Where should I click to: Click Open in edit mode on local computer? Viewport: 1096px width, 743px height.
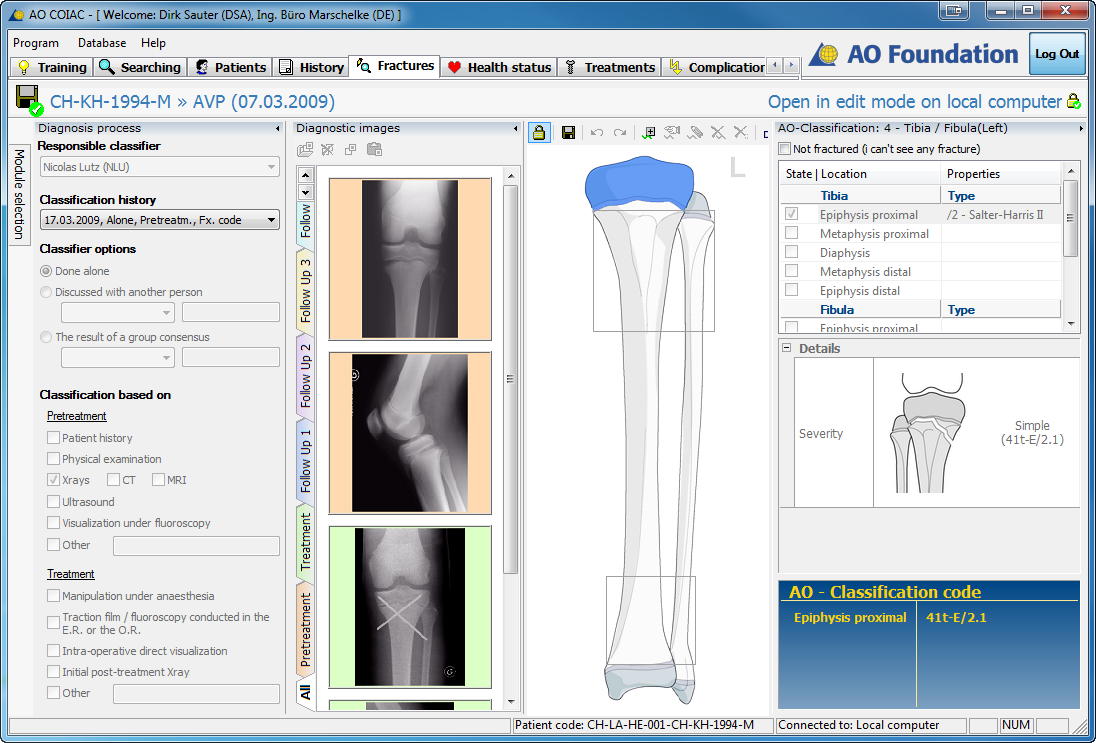pos(914,101)
